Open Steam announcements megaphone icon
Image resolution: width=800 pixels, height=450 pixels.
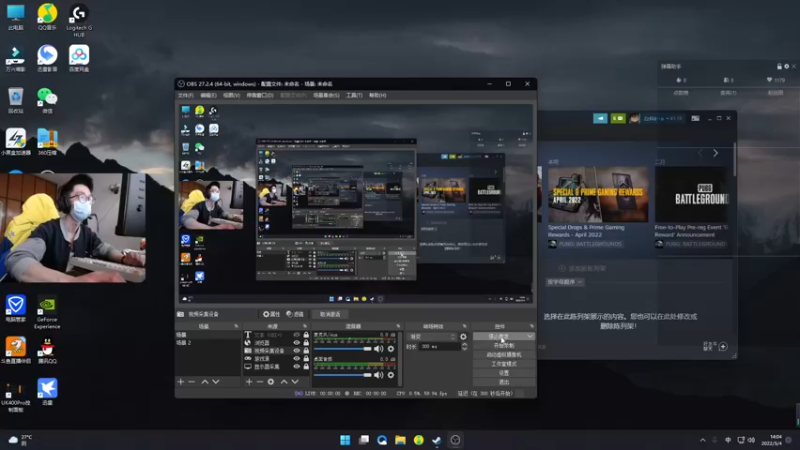coord(600,118)
